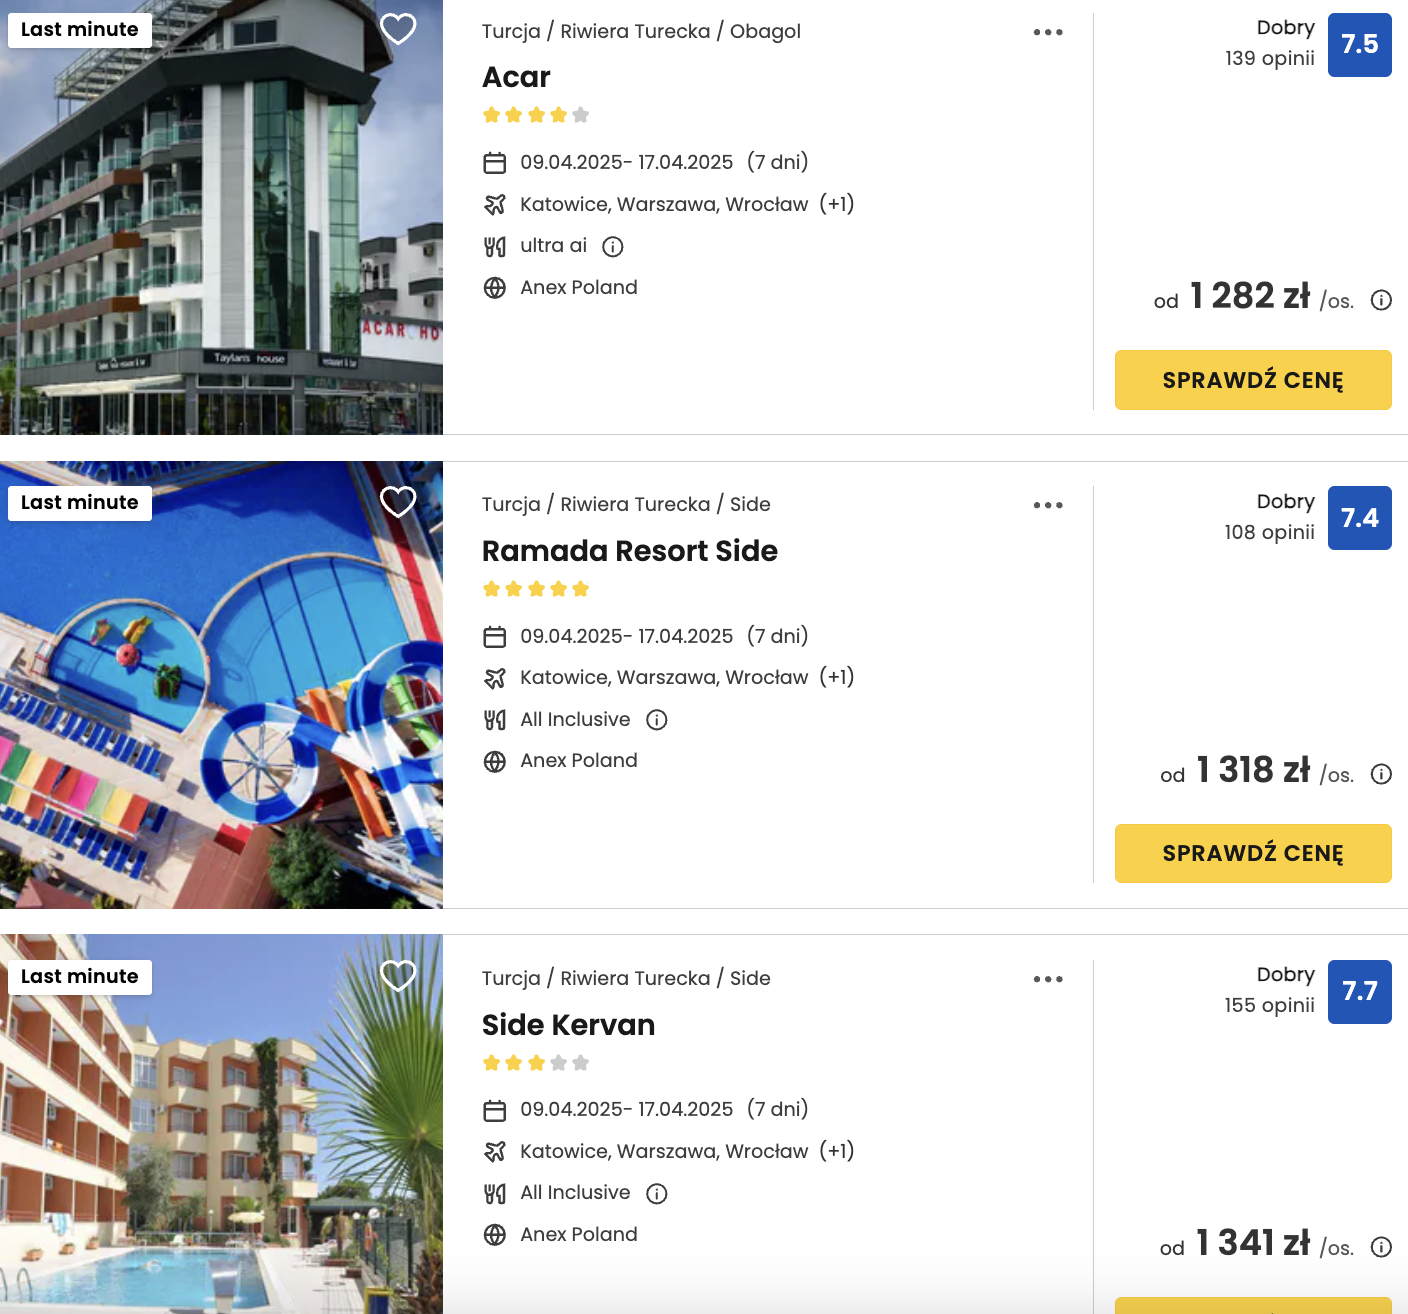Expand more options for Ramada Resort Side
Screen dimensions: 1408x1314
point(1048,505)
